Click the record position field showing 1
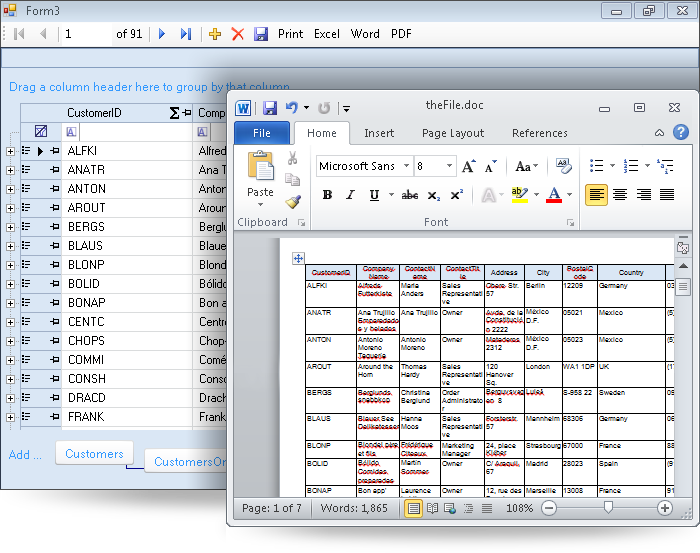 coord(85,34)
